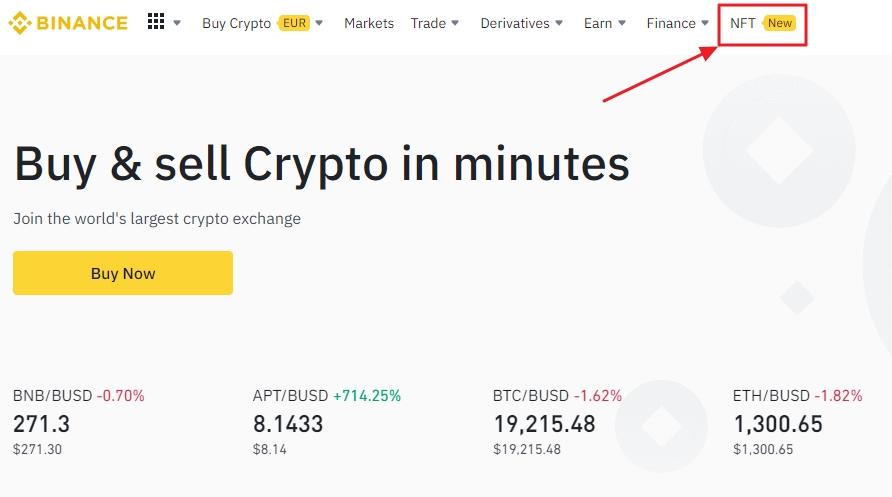This screenshot has width=892, height=497.
Task: Click the NFT menu item
Action: (x=743, y=23)
